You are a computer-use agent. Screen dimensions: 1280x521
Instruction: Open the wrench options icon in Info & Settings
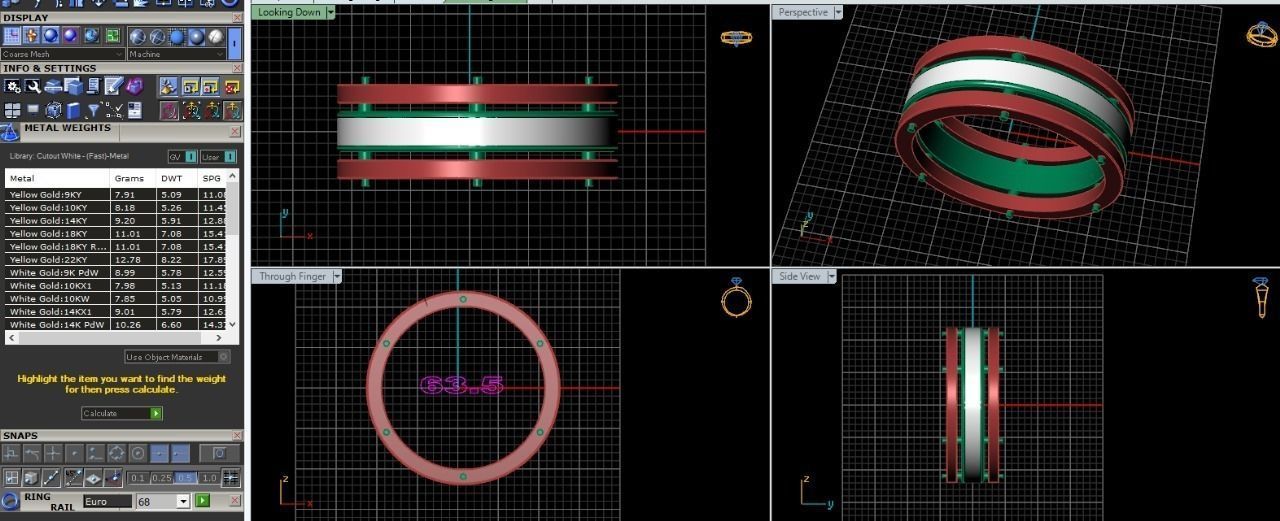(33, 86)
